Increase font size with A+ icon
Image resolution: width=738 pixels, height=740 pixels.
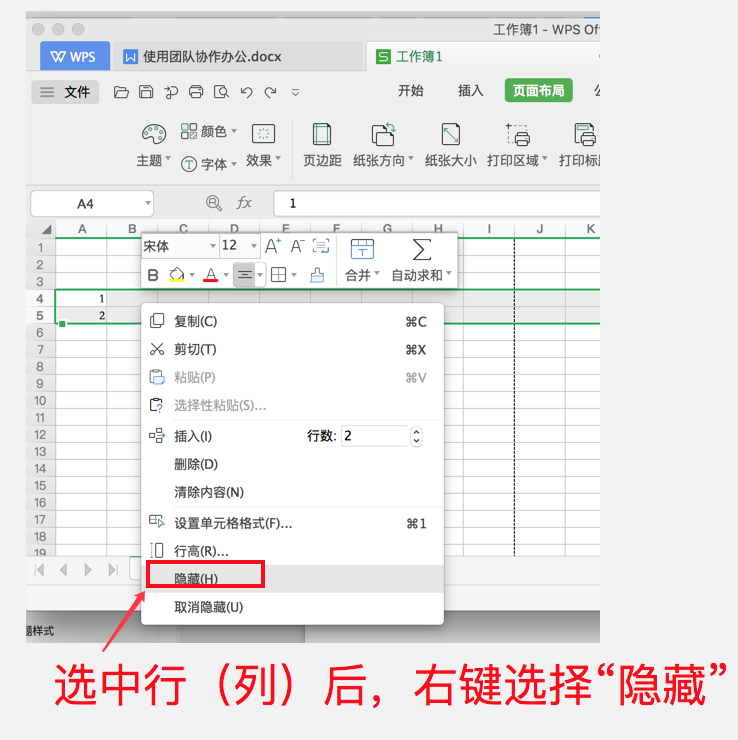(273, 246)
